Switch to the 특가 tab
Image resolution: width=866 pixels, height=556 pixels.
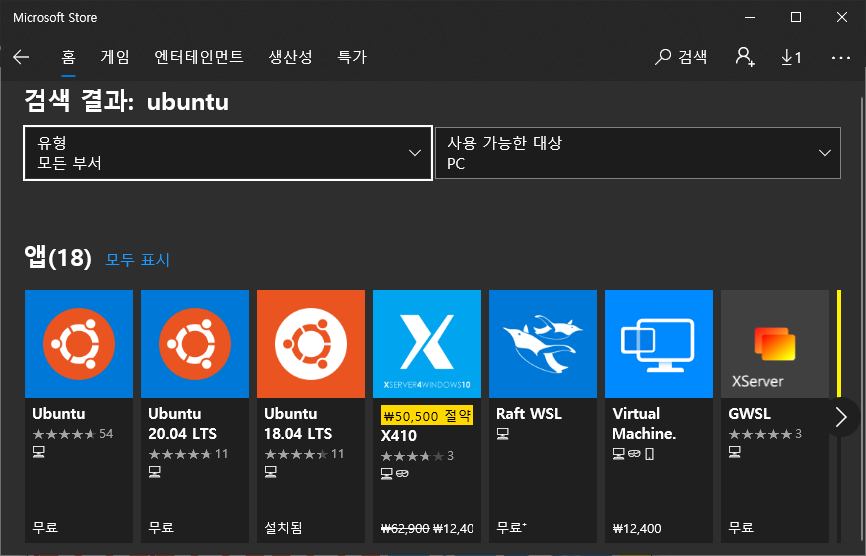pyautogui.click(x=352, y=57)
